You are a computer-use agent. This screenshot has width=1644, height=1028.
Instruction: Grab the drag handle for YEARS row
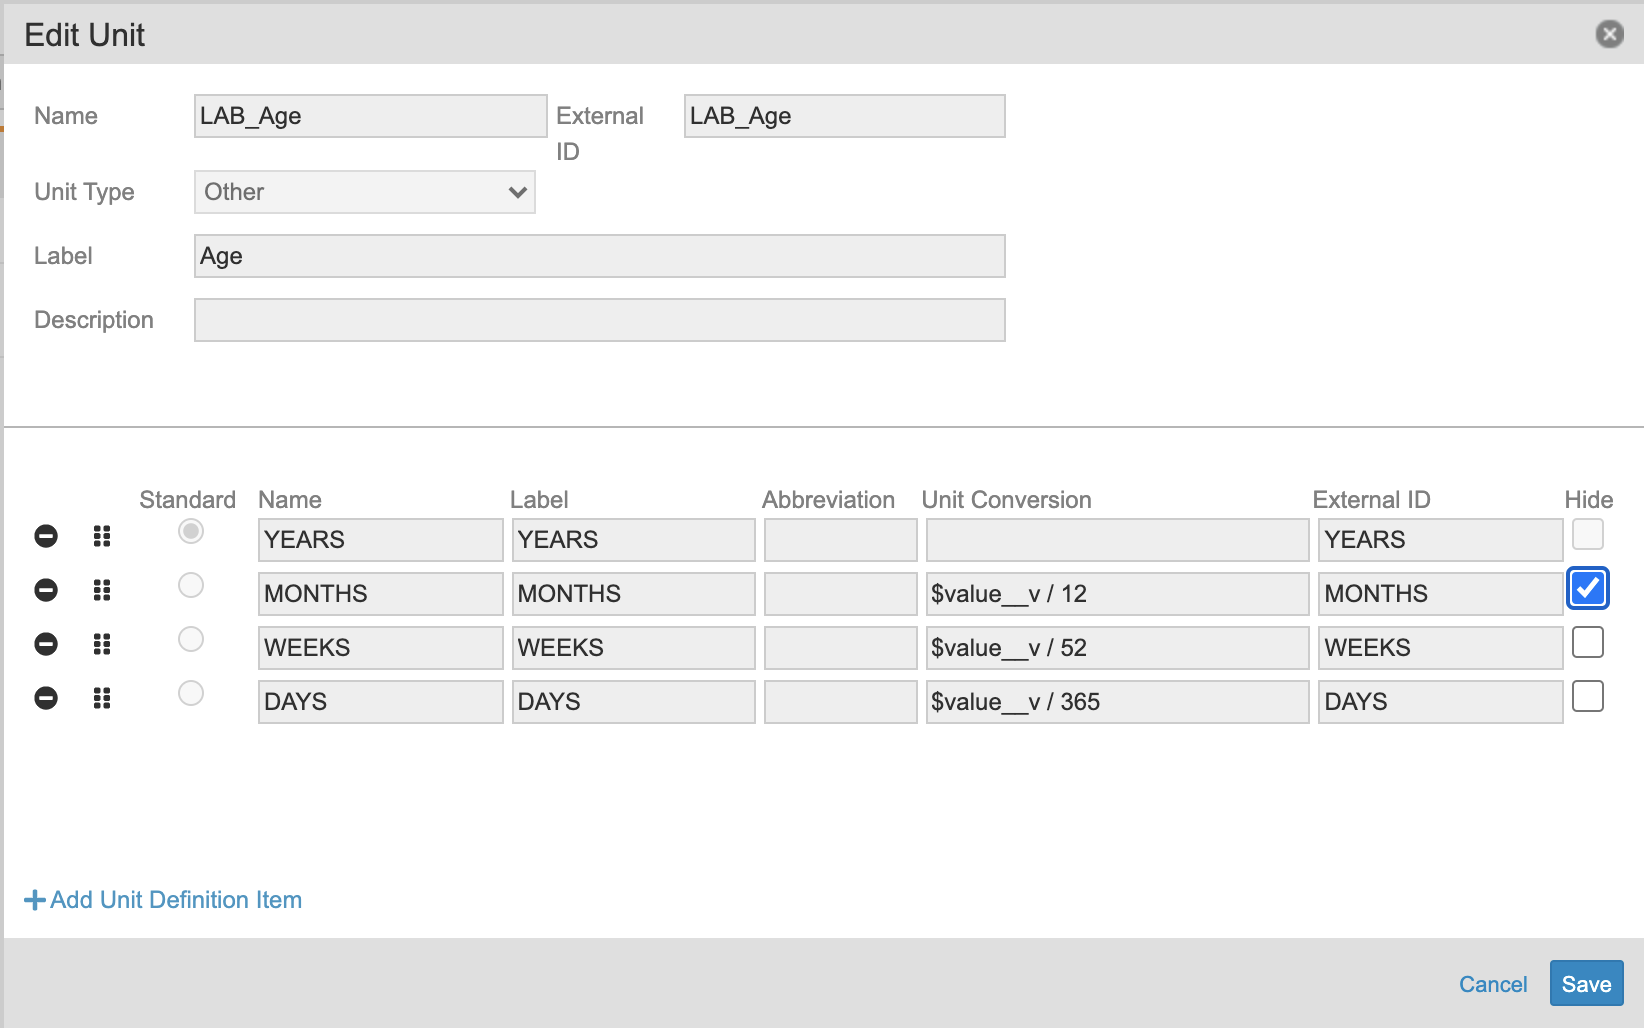point(101,536)
